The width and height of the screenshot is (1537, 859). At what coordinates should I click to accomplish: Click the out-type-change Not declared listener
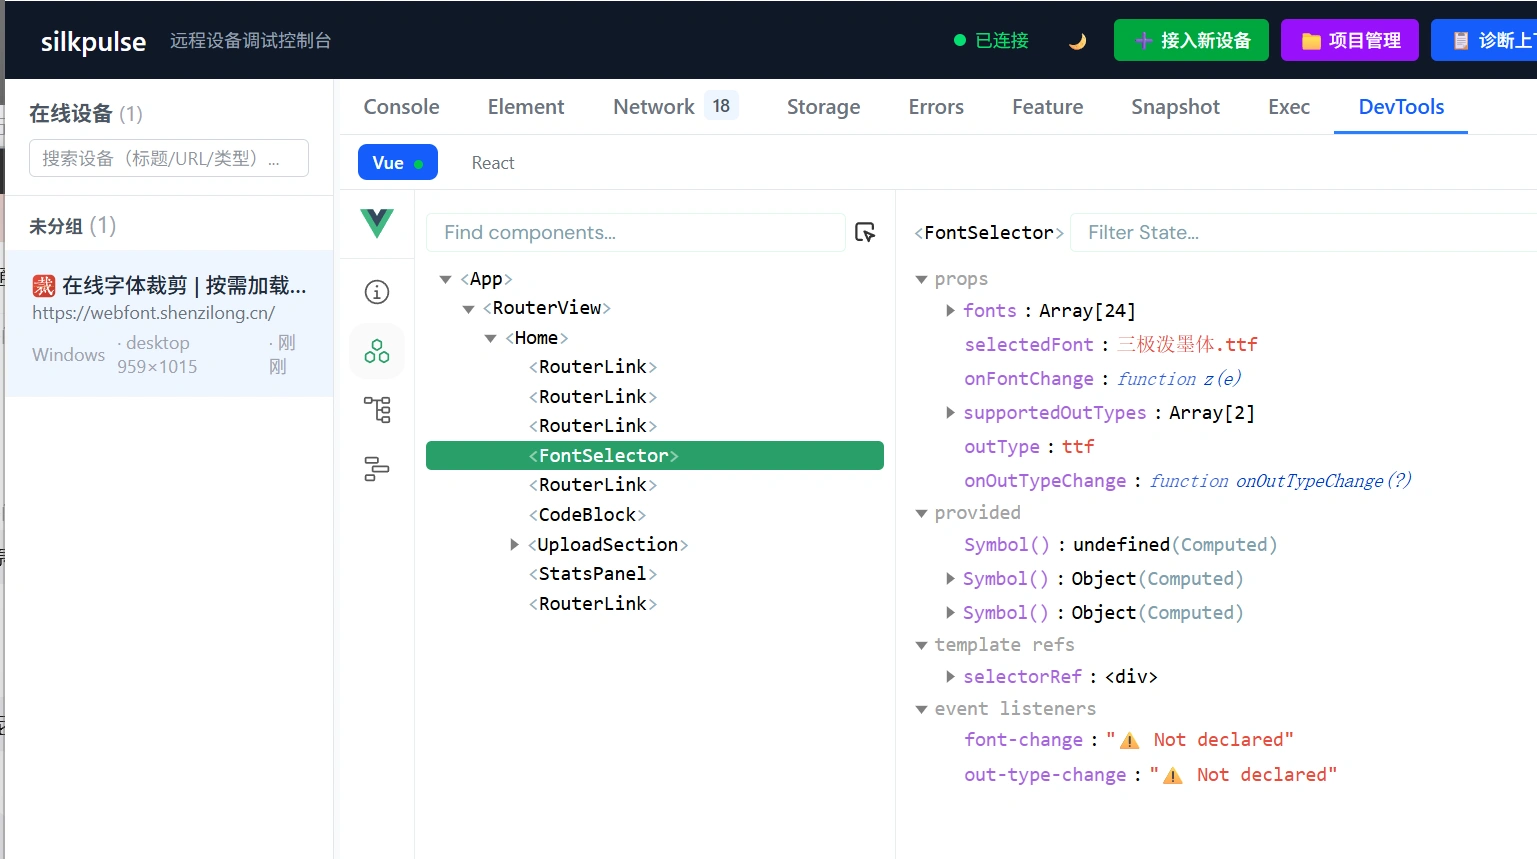click(1150, 775)
